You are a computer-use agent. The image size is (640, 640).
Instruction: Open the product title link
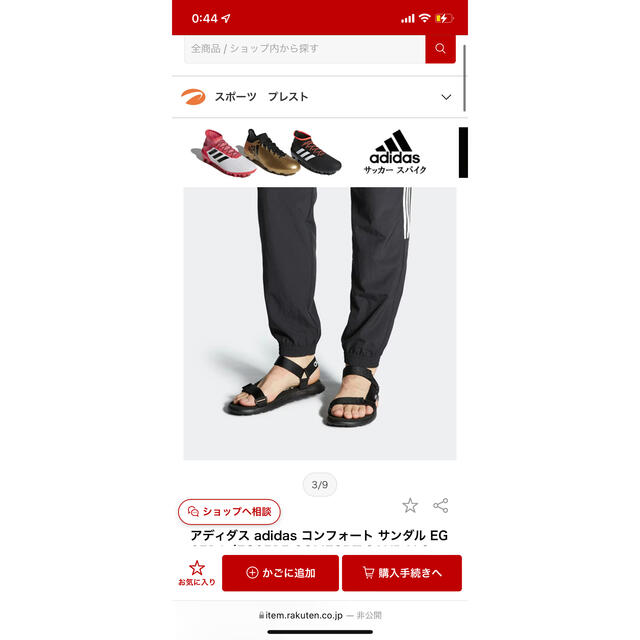[319, 535]
